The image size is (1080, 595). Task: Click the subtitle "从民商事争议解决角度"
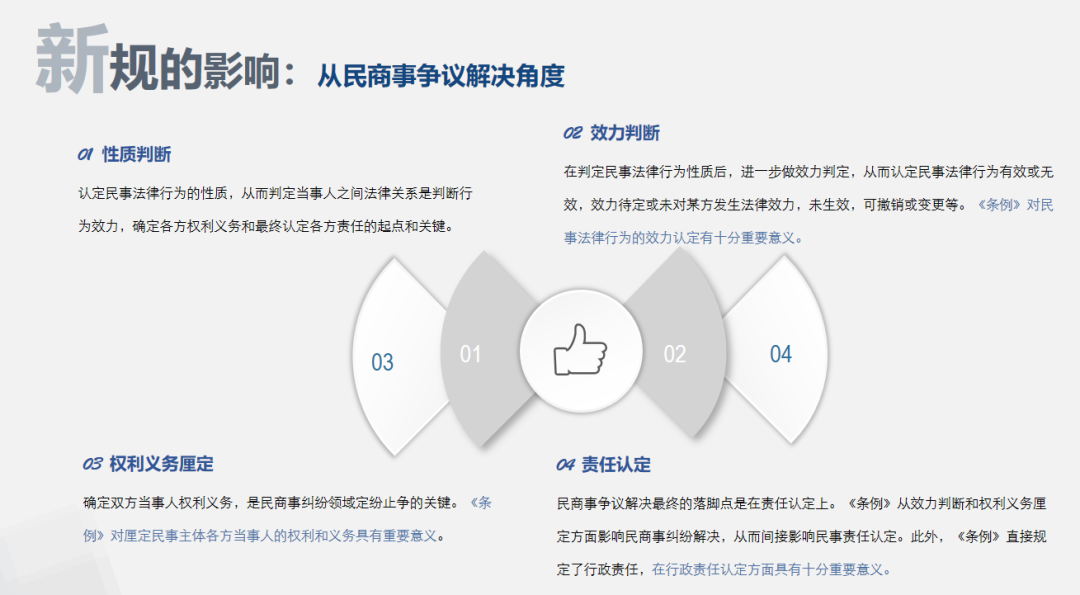[441, 76]
